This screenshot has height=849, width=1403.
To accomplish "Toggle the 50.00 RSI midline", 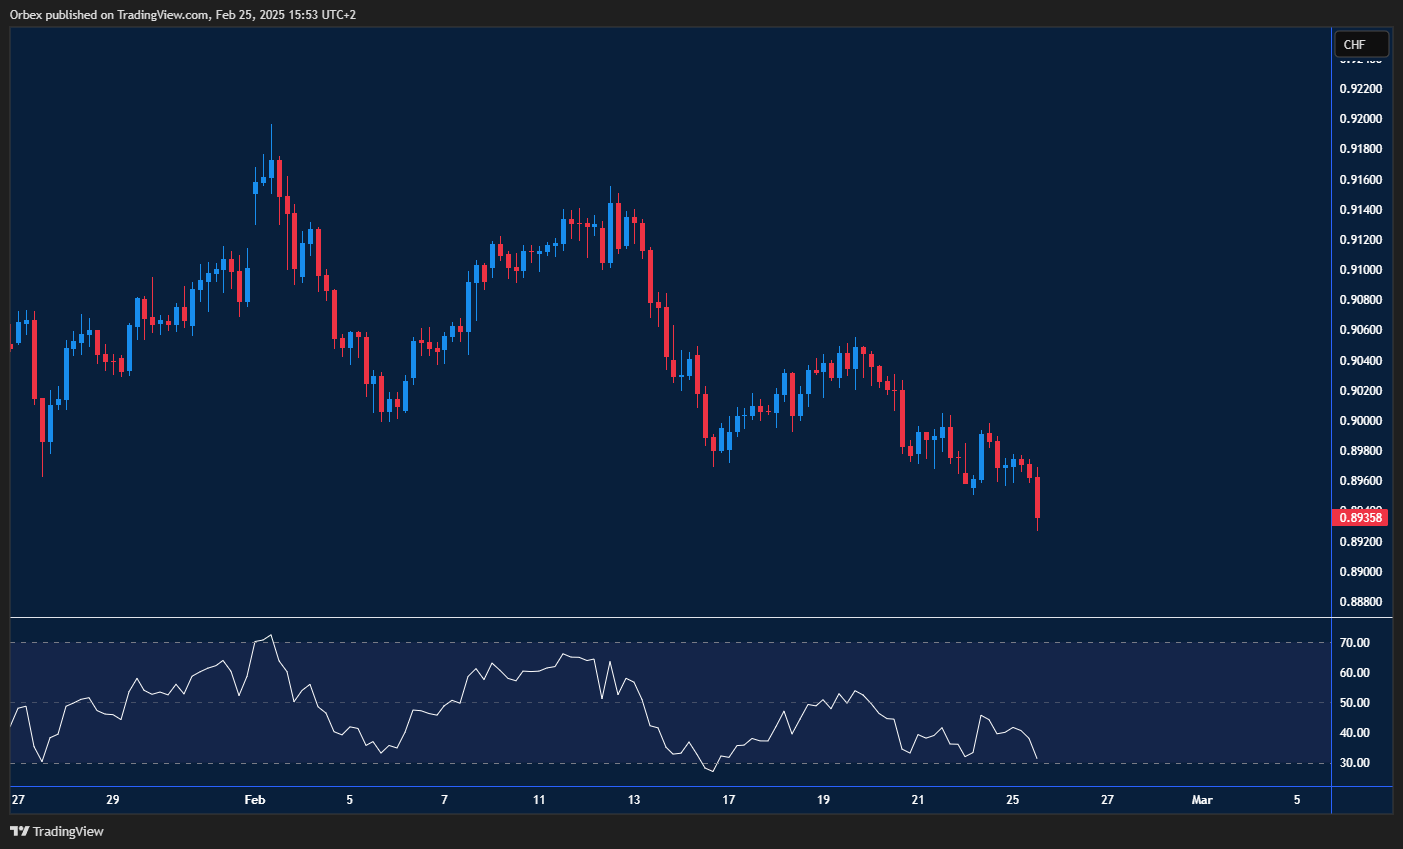I will 700,703.
